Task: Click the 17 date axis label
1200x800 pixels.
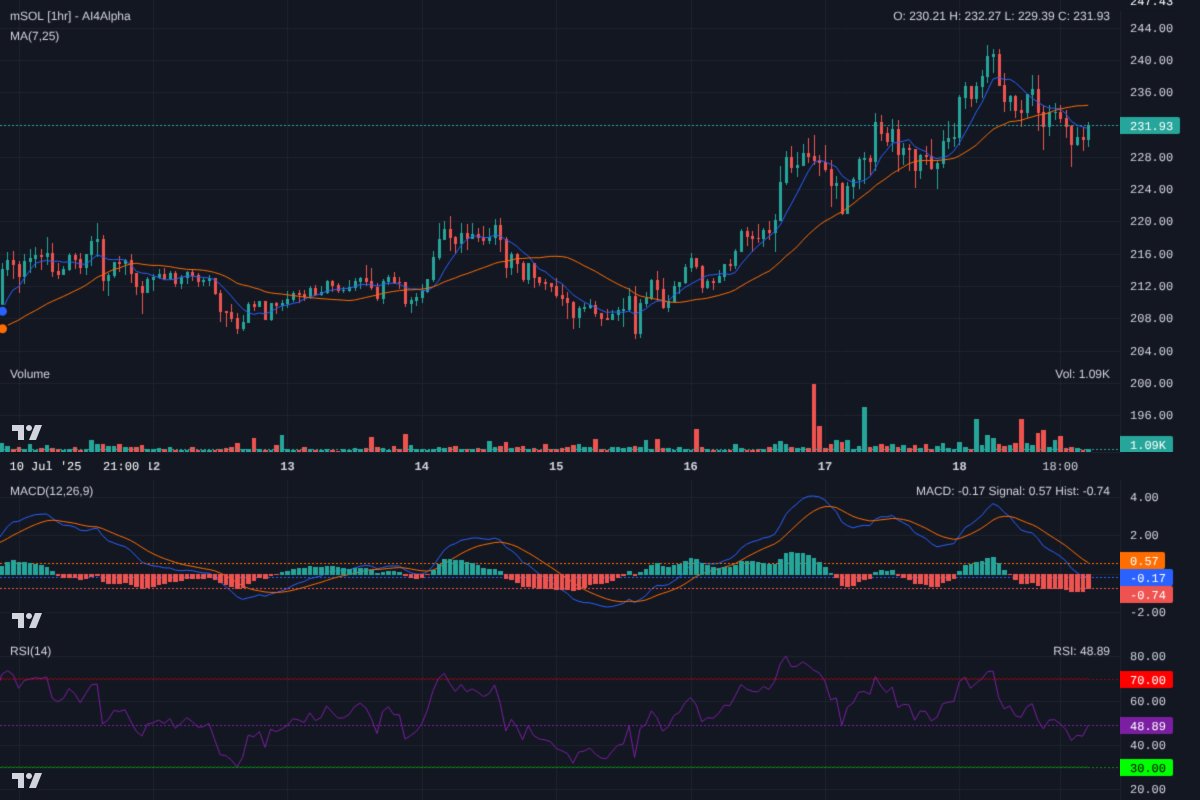Action: click(x=825, y=466)
